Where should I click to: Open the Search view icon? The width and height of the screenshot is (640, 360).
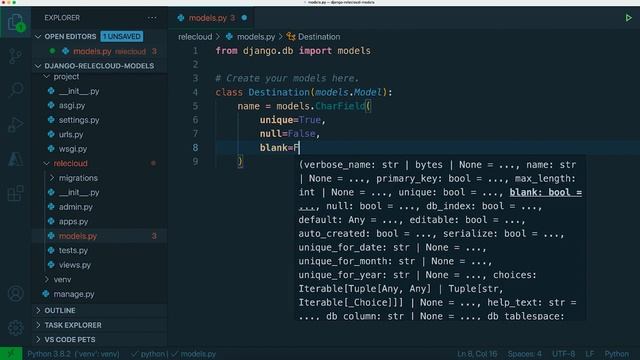point(16,89)
